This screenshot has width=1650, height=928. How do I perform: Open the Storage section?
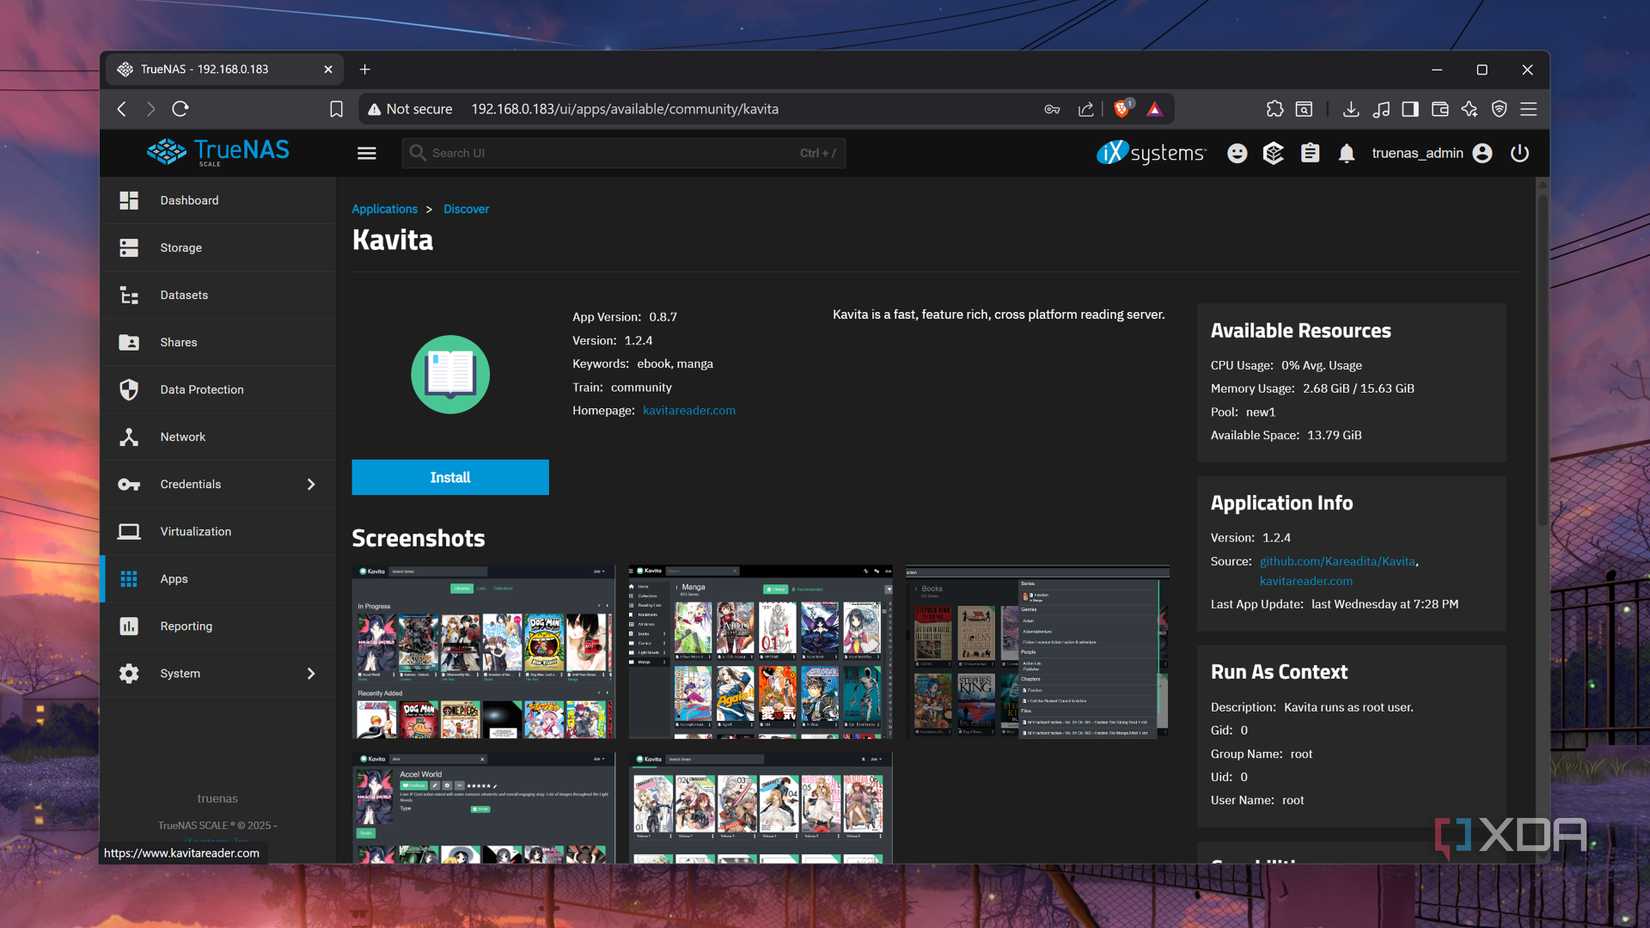(x=218, y=247)
